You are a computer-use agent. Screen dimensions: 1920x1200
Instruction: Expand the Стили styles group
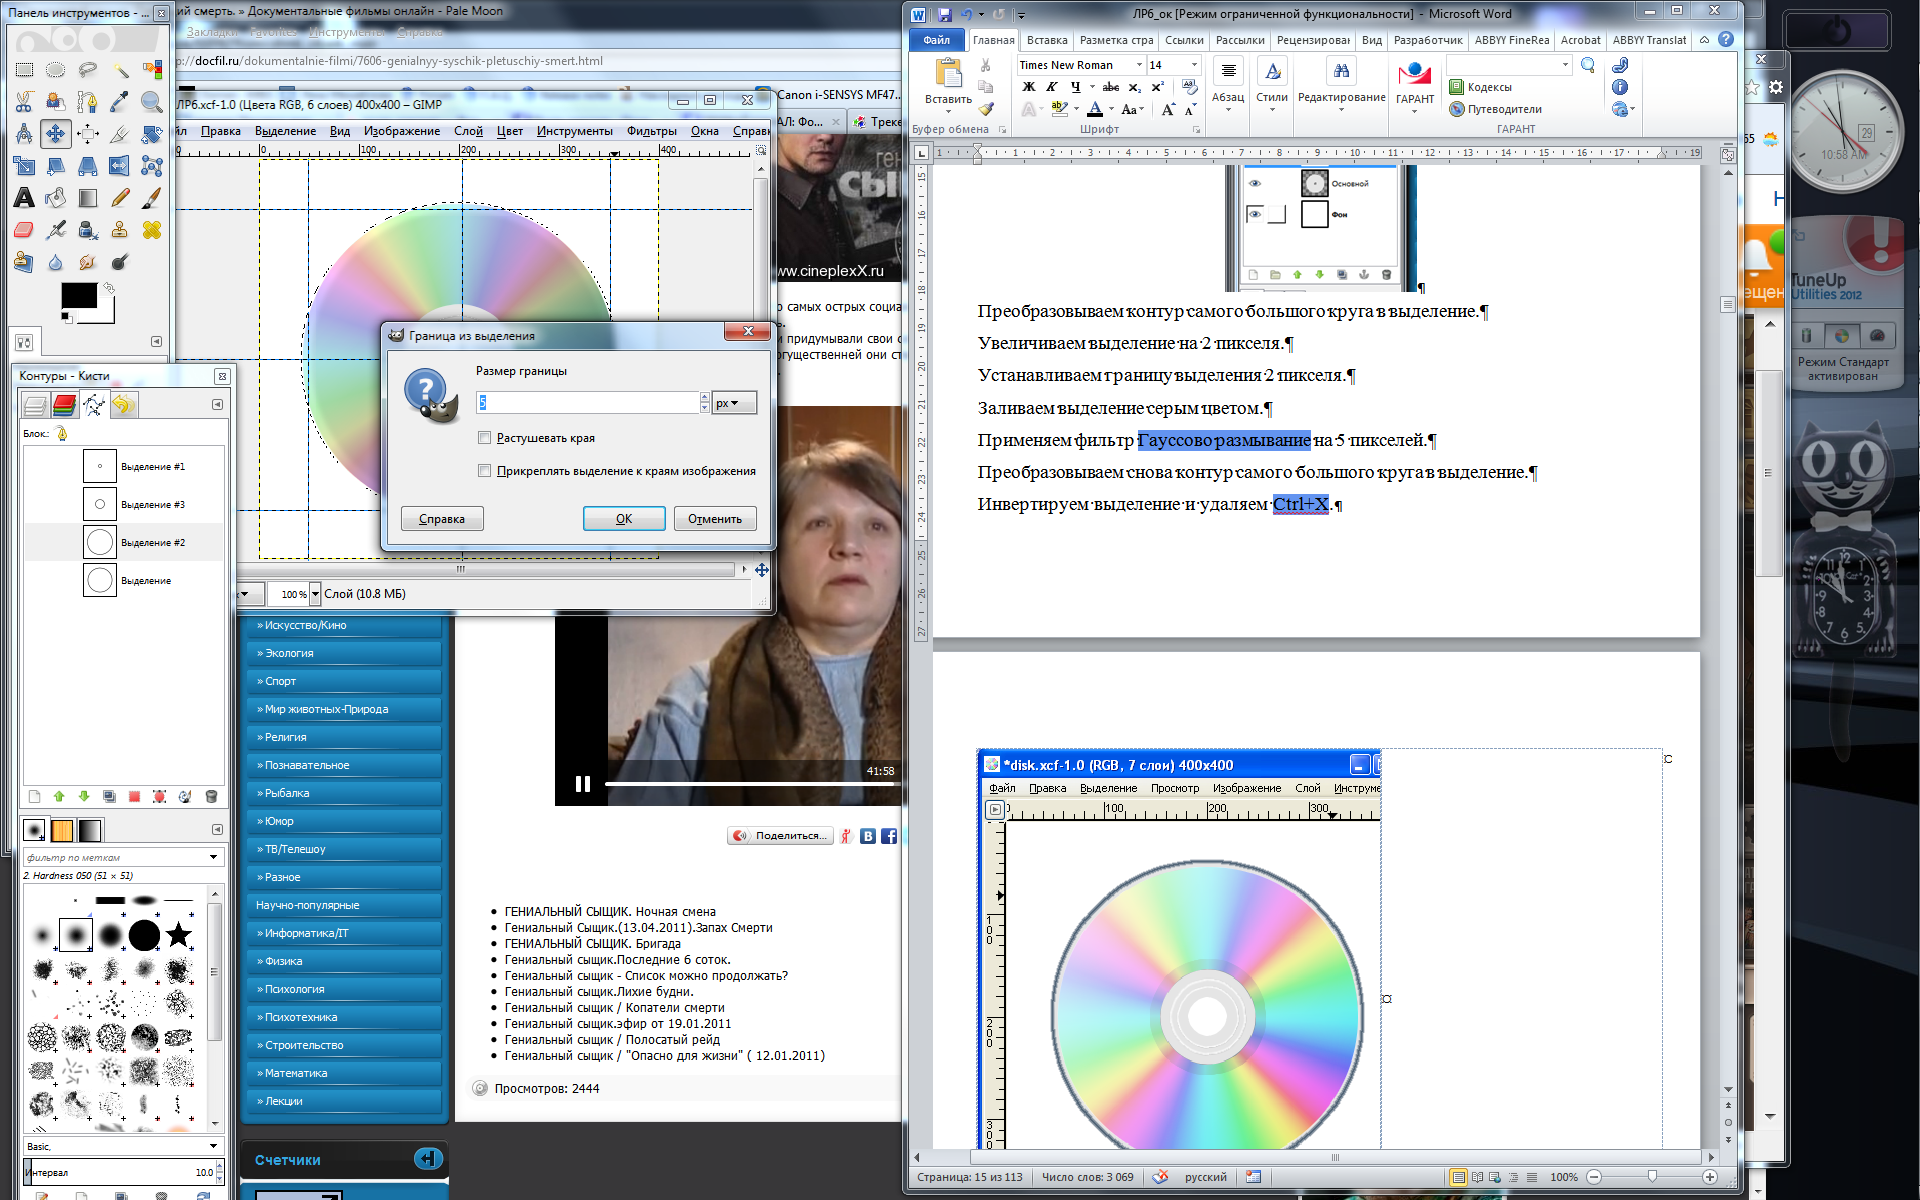click(x=1272, y=86)
